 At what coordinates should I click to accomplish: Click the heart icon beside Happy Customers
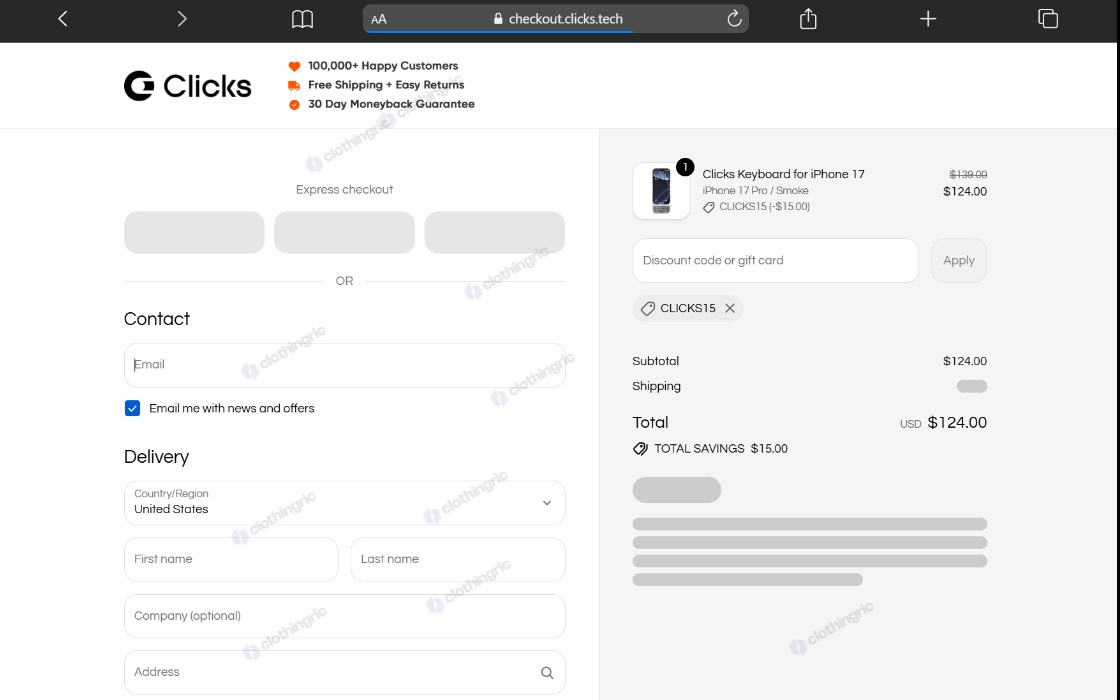click(x=294, y=66)
